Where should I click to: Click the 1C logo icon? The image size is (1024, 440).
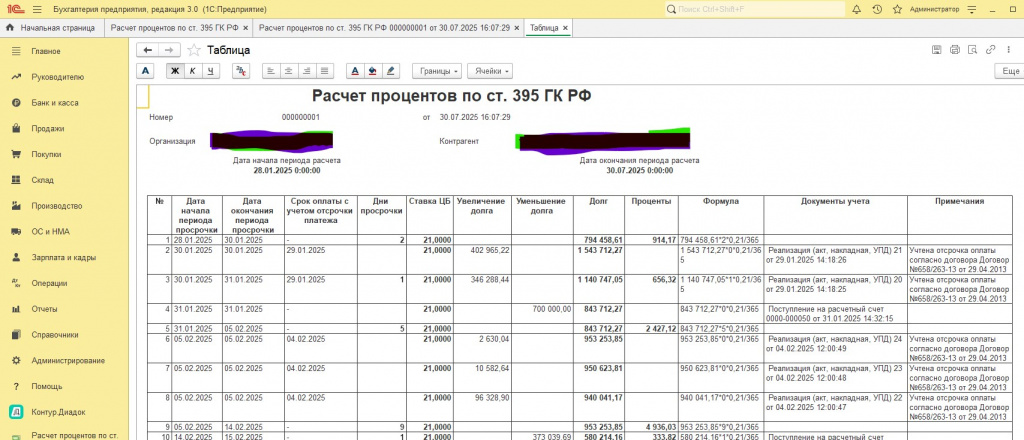[14, 10]
